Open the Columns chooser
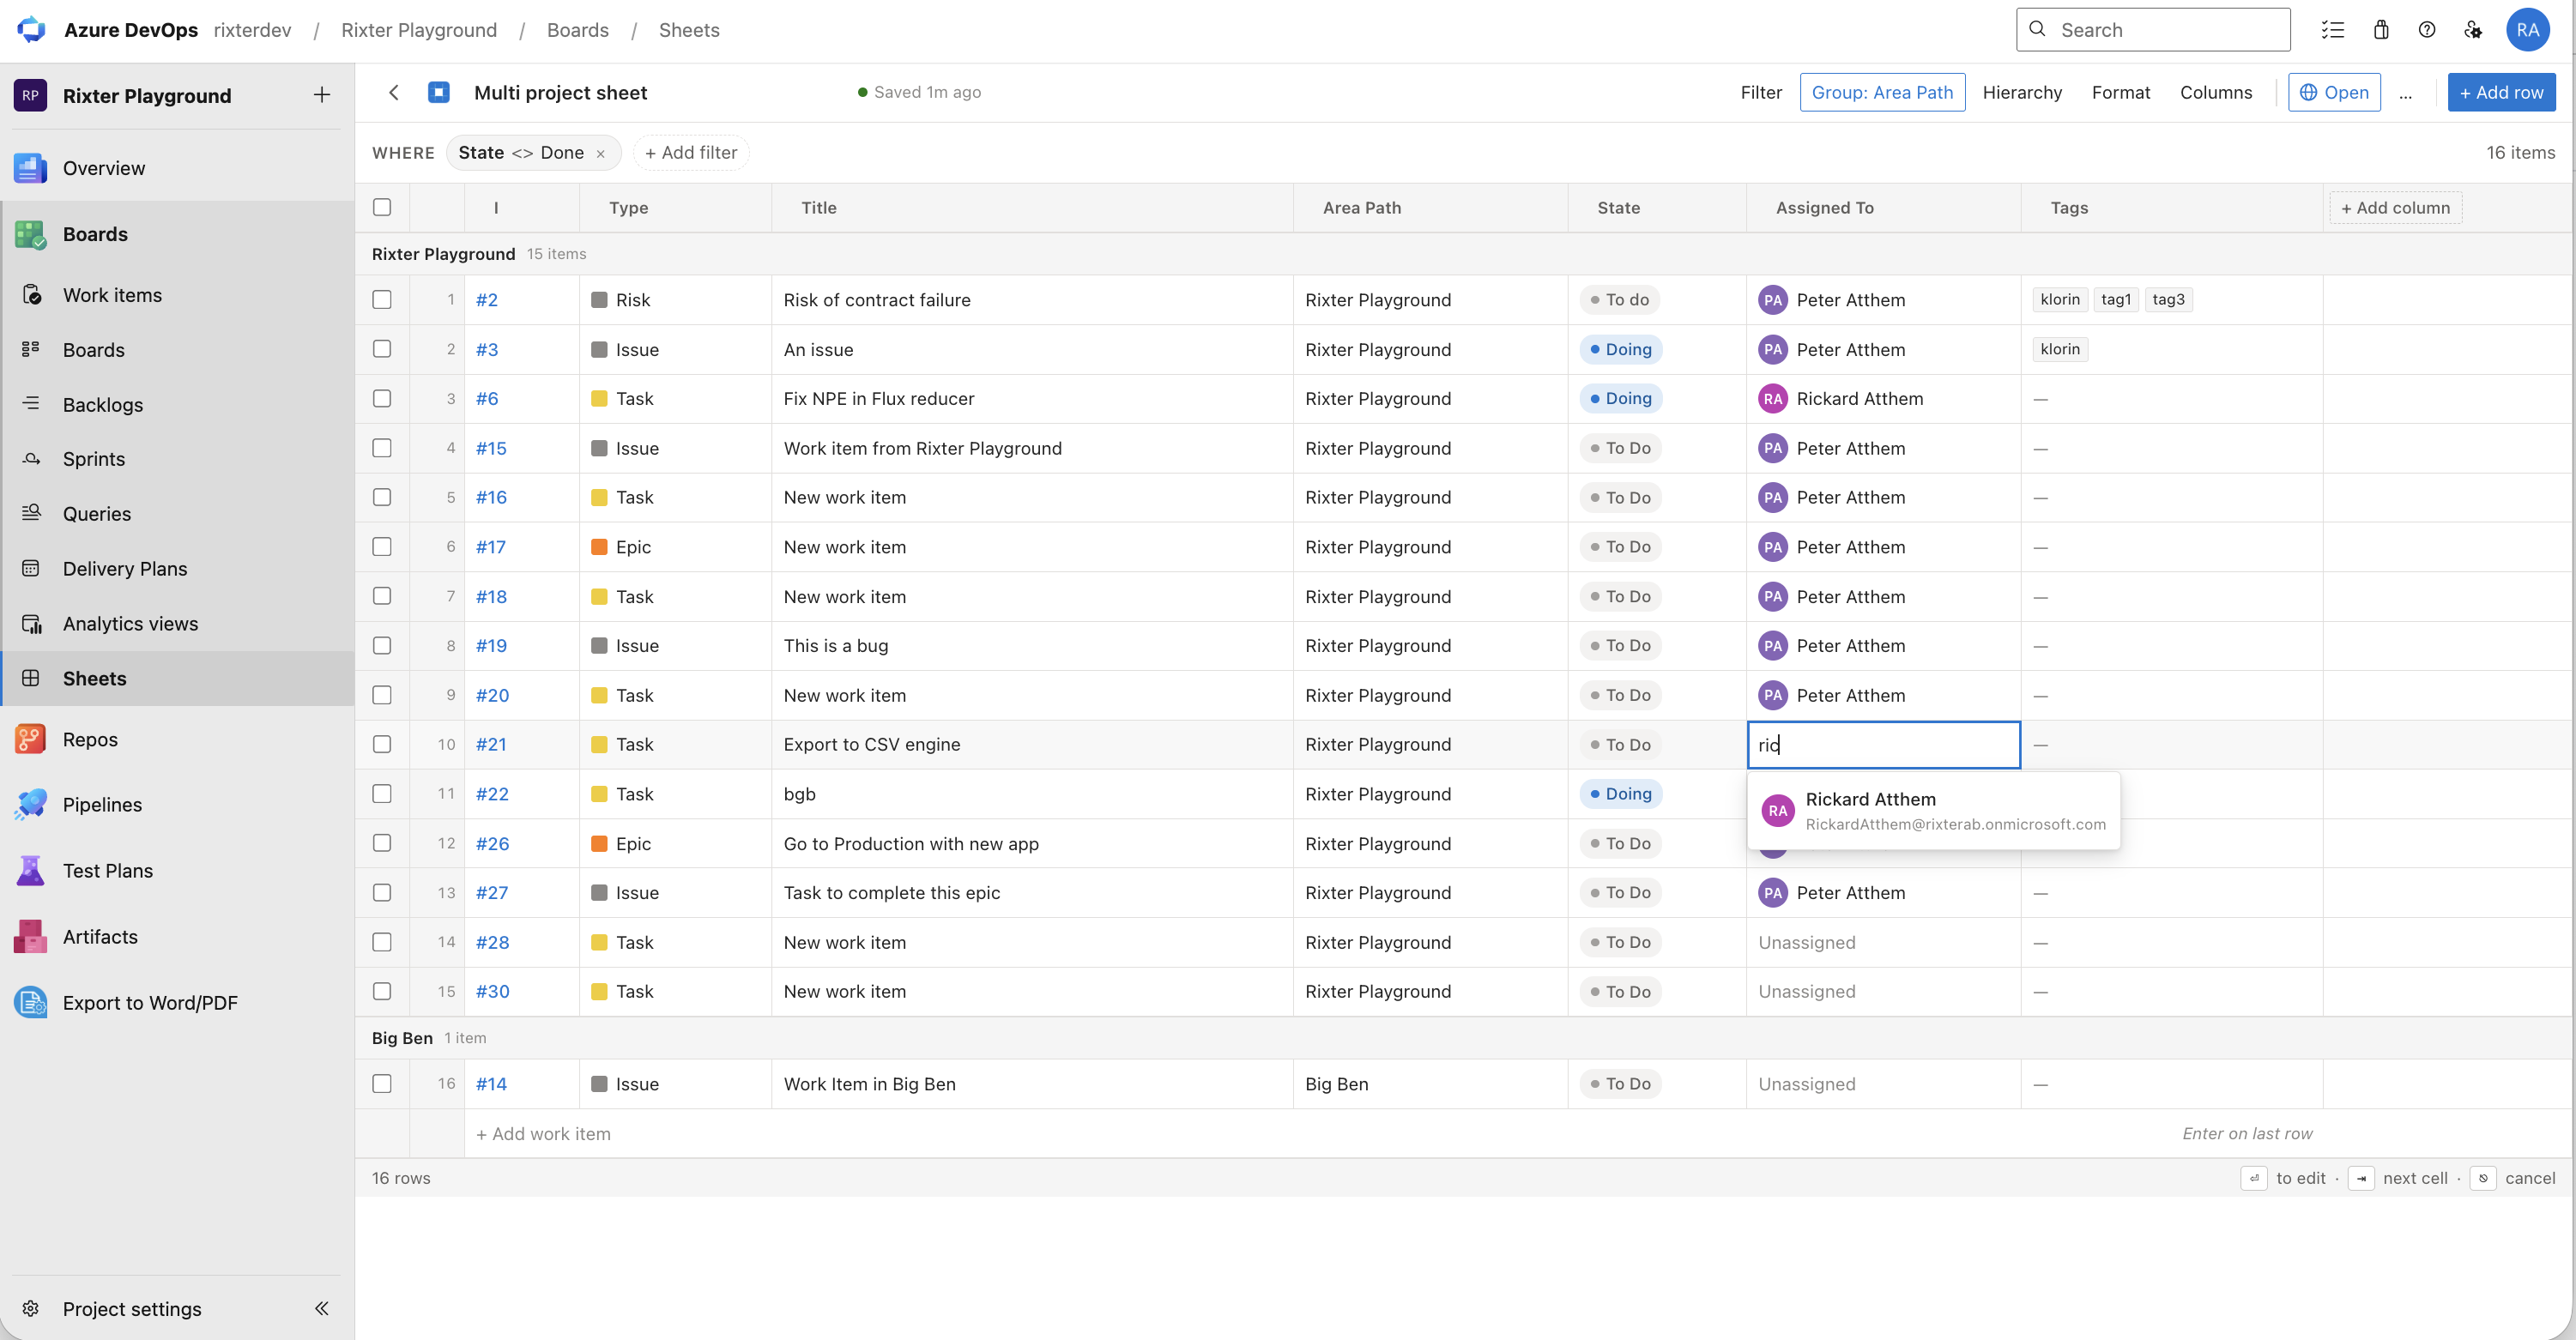The image size is (2576, 1340). point(2216,92)
